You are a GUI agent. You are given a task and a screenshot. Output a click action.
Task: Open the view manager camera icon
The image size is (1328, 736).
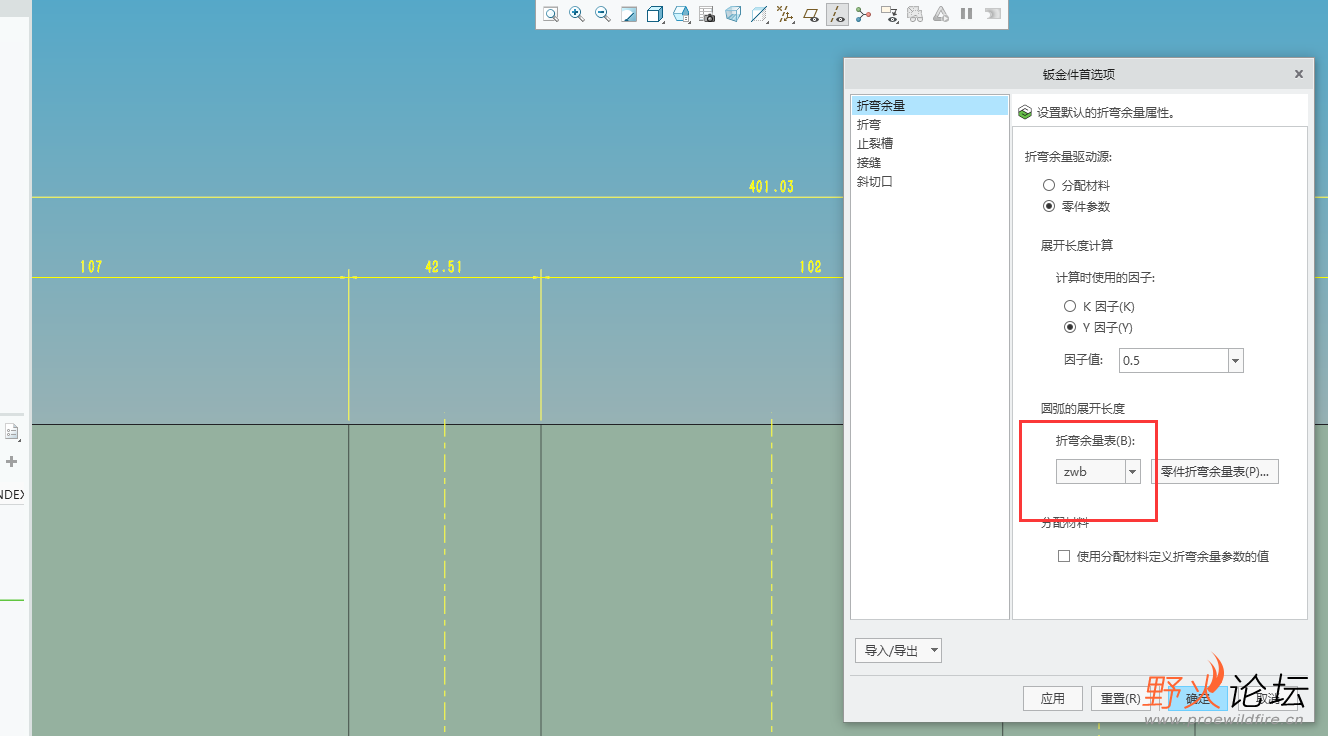click(x=707, y=14)
